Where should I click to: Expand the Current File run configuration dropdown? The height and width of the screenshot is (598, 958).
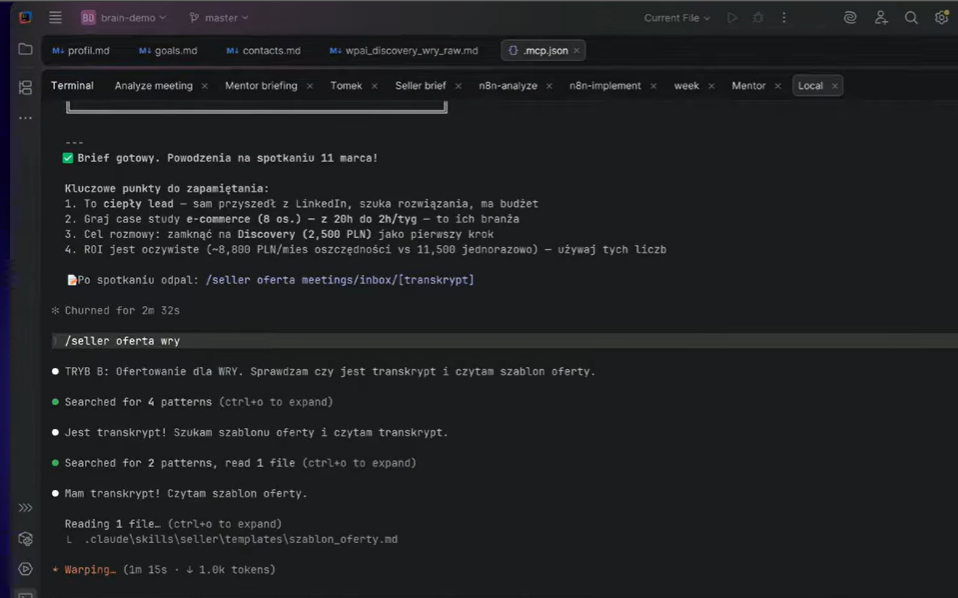(x=677, y=17)
